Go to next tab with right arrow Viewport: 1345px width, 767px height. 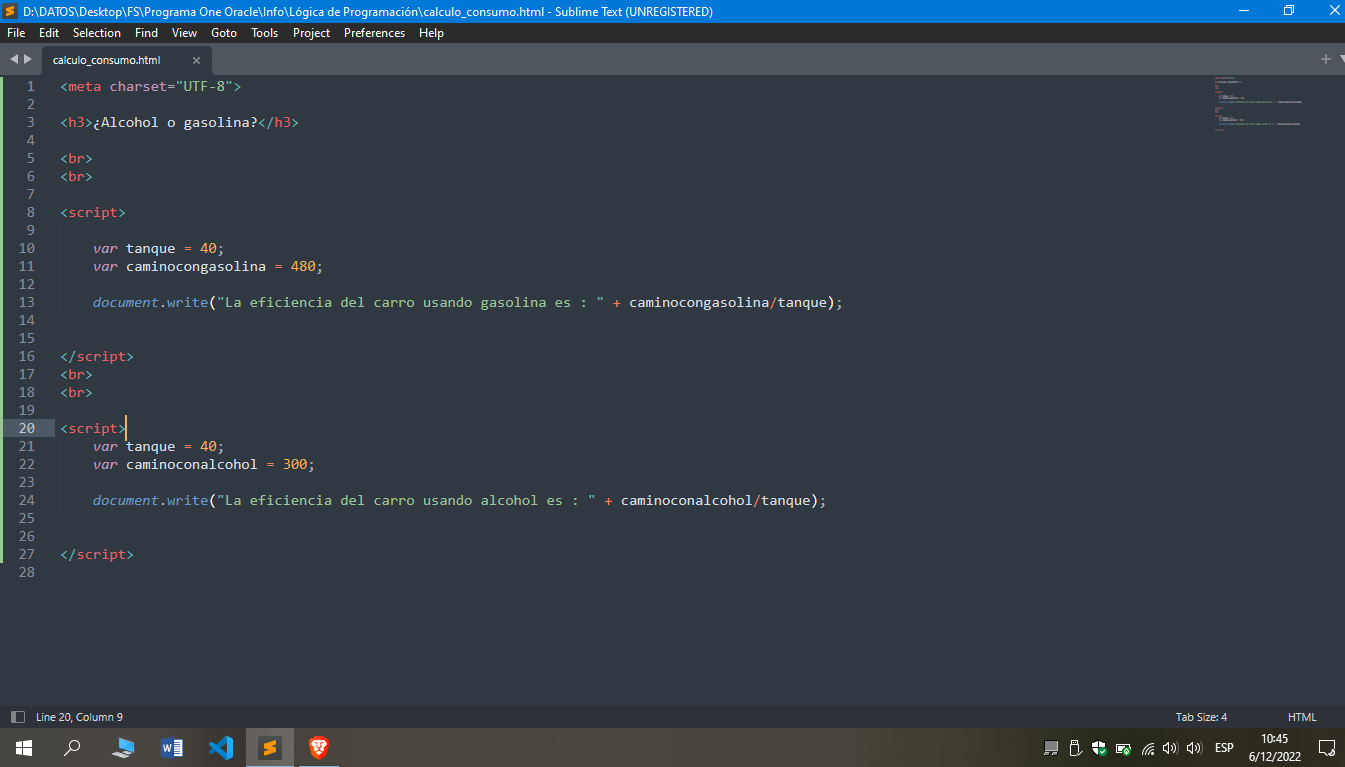(x=28, y=59)
